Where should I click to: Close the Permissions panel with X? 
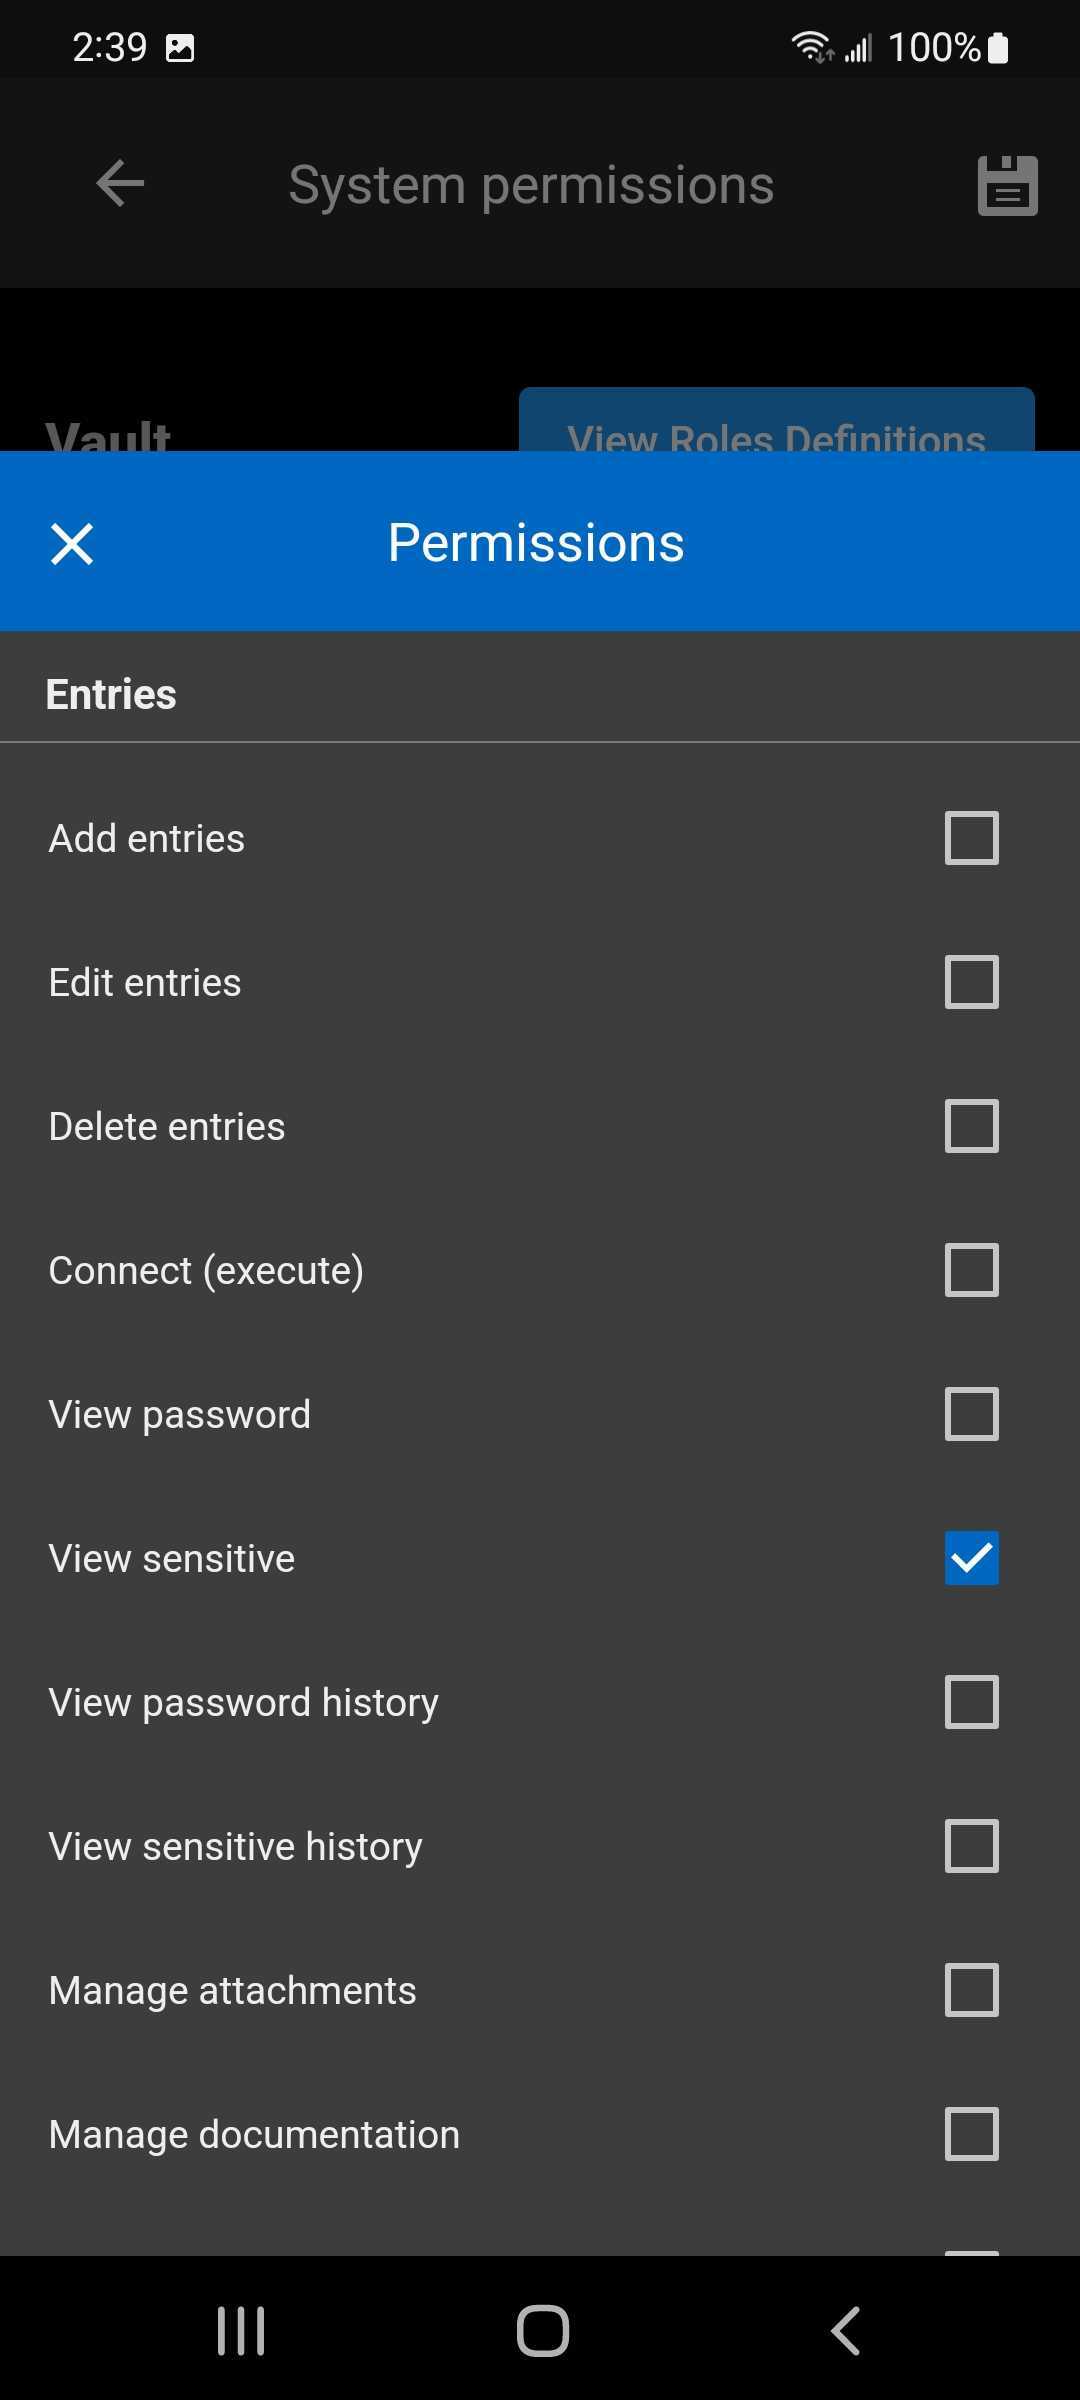point(72,544)
